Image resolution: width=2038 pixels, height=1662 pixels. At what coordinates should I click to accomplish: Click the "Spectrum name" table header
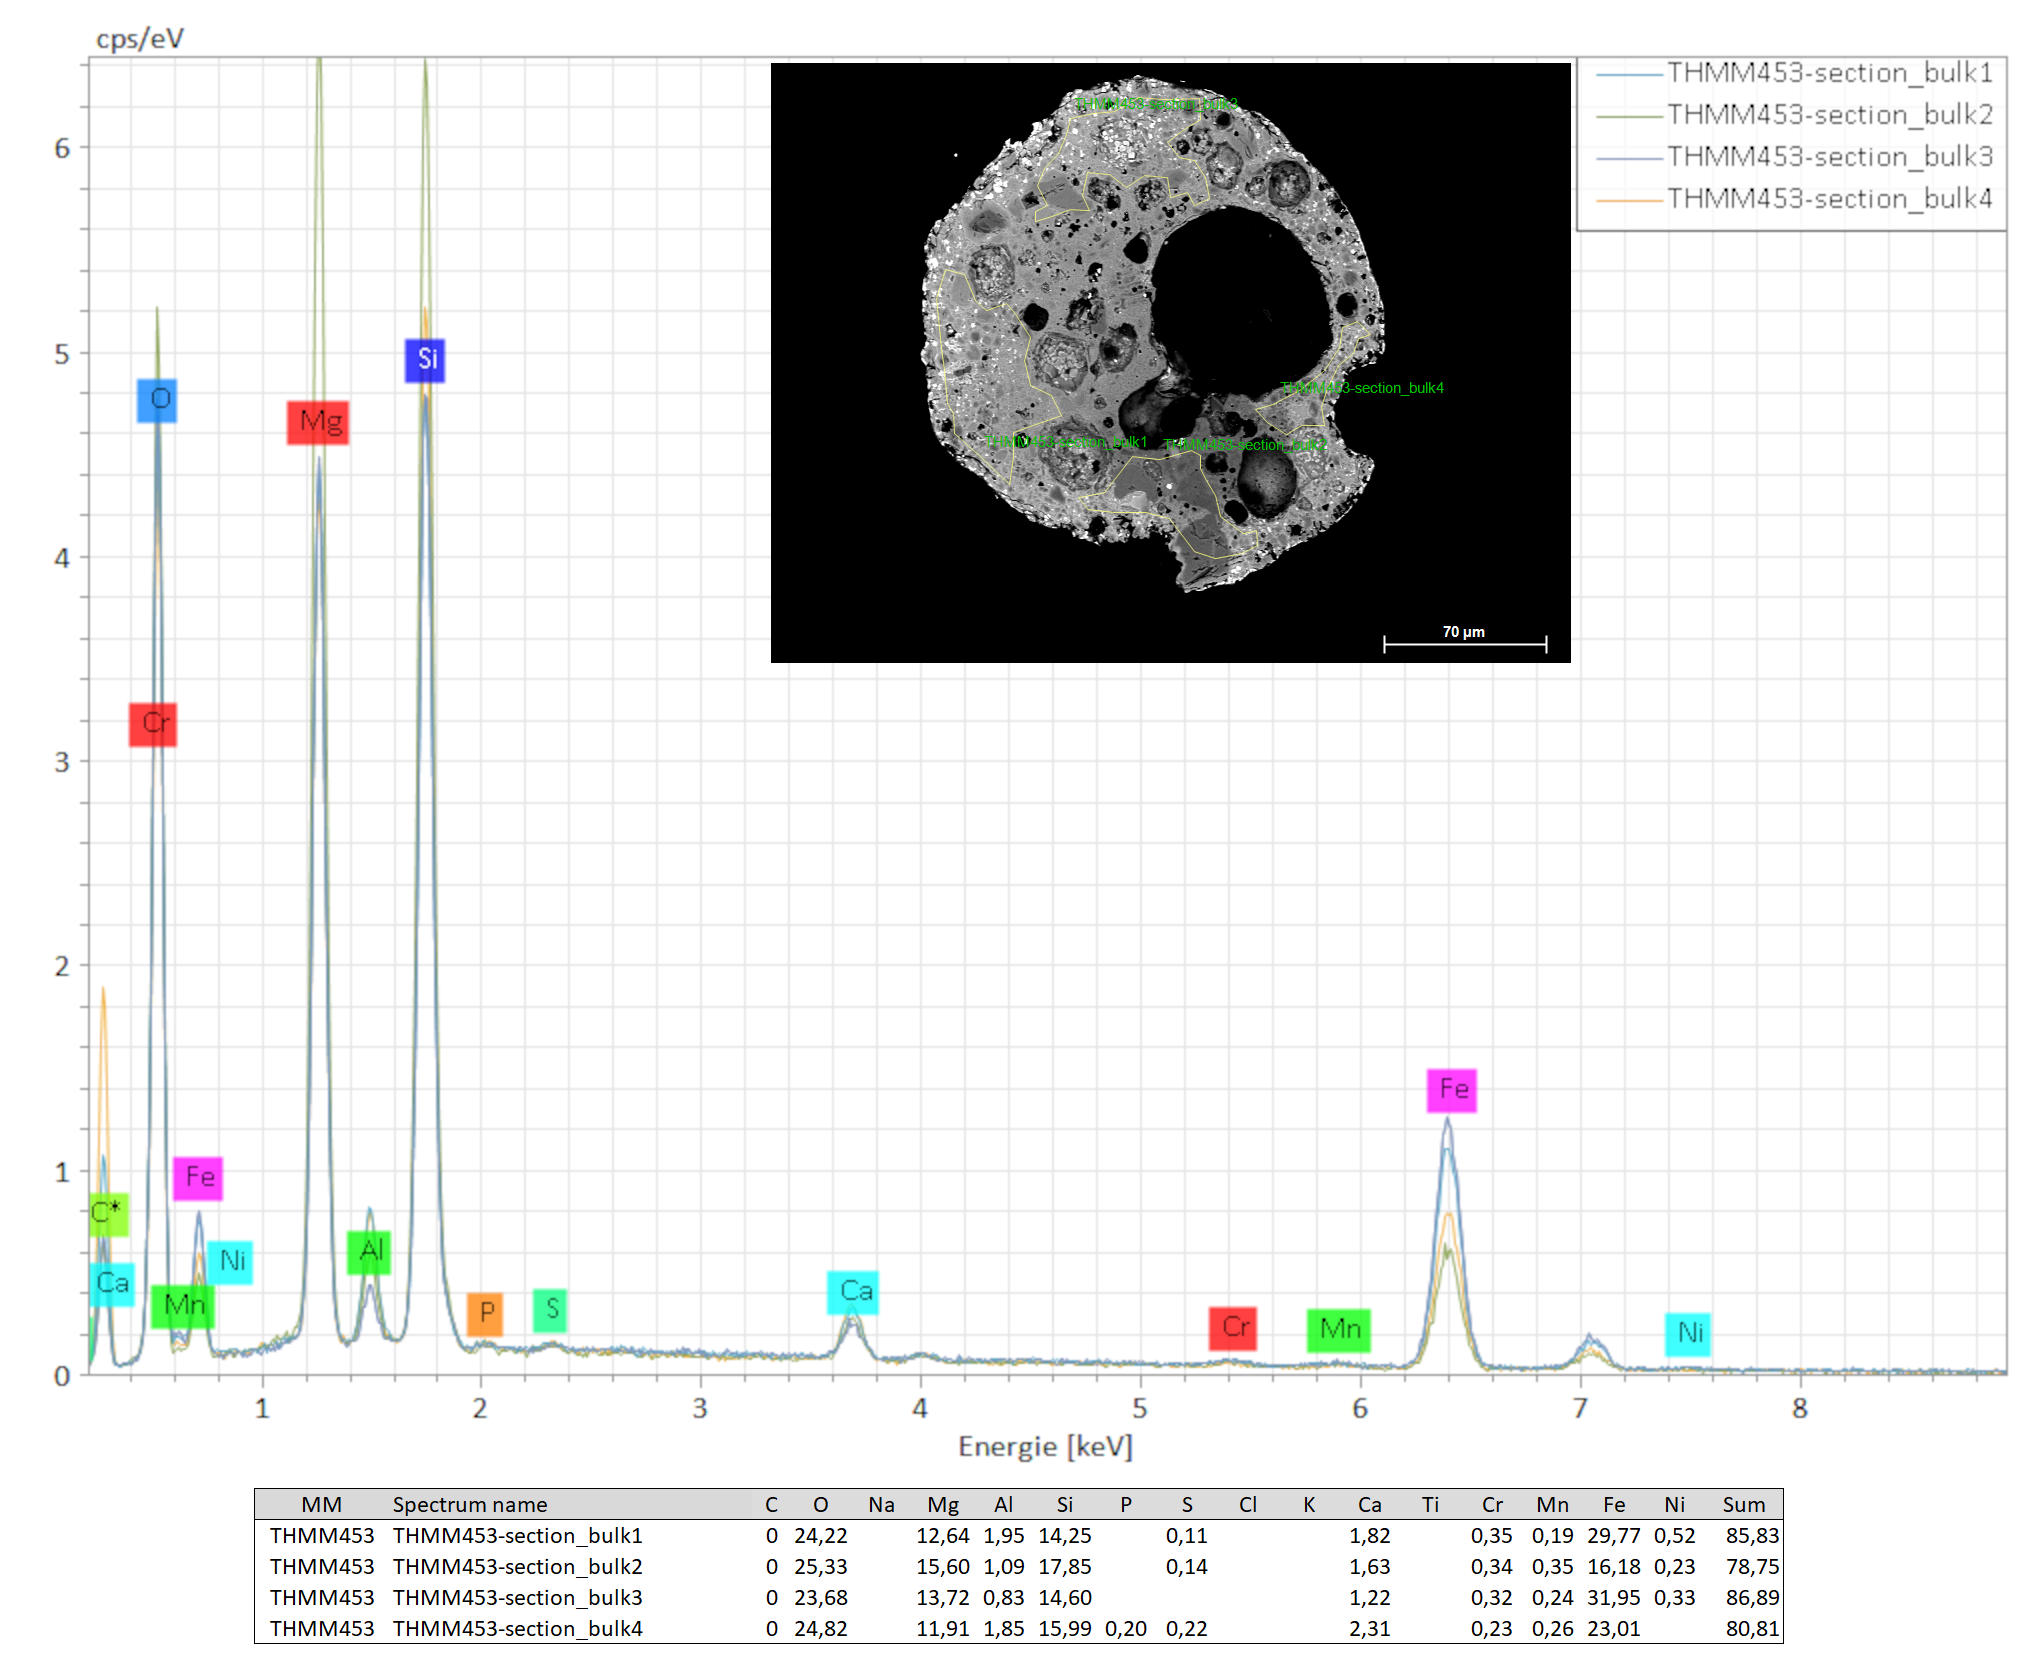(x=469, y=1504)
